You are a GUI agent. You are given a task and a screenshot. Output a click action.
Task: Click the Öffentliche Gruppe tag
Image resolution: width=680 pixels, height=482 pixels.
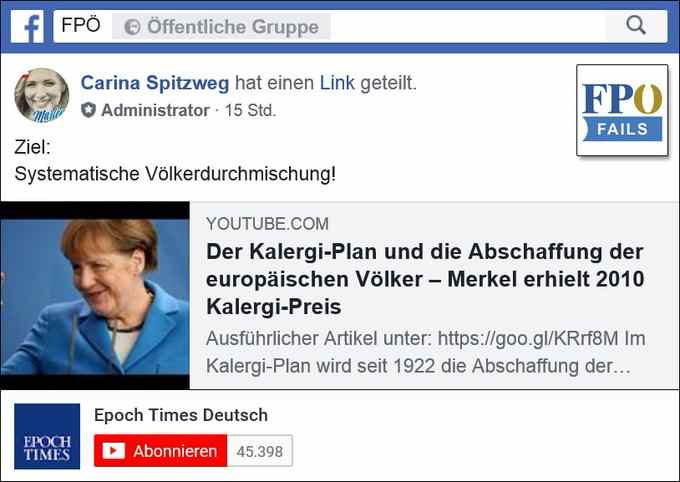coord(221,27)
